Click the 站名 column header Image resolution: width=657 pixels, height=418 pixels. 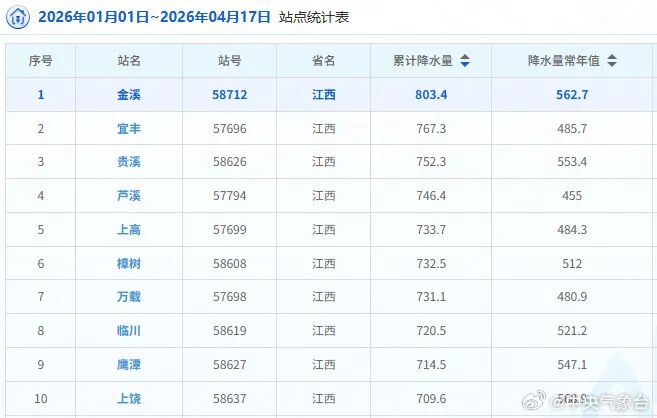(x=129, y=61)
